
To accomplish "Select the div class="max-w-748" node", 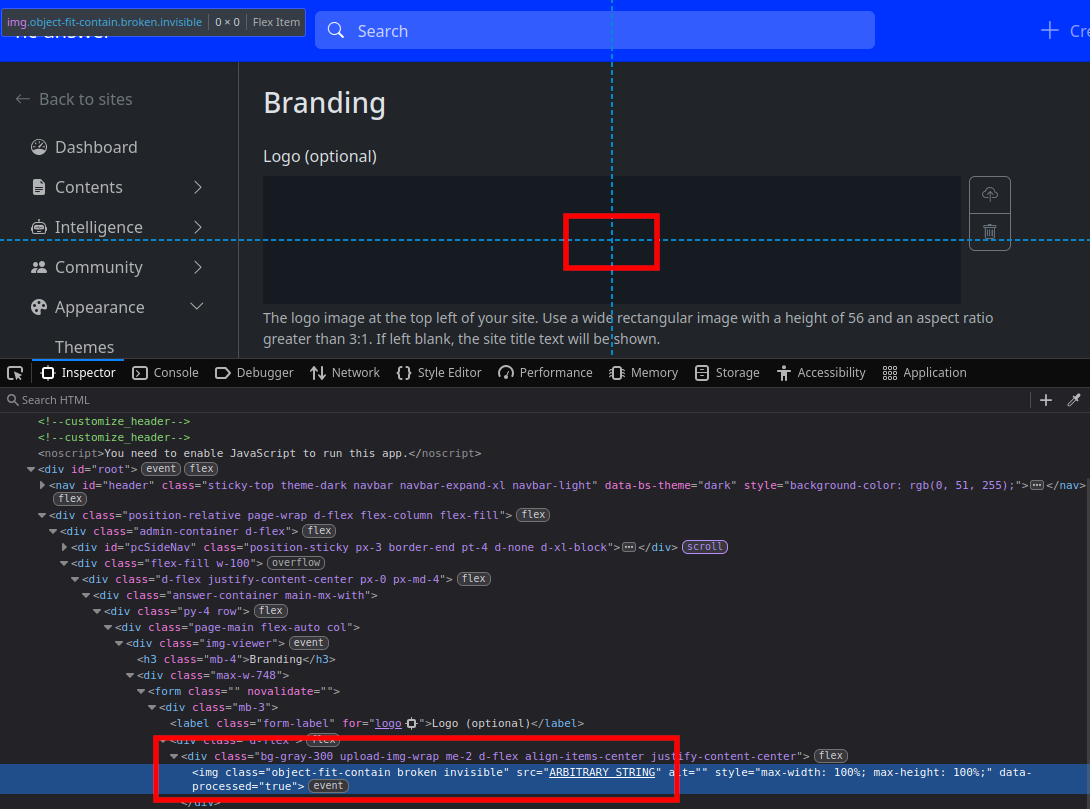I will [213, 676].
